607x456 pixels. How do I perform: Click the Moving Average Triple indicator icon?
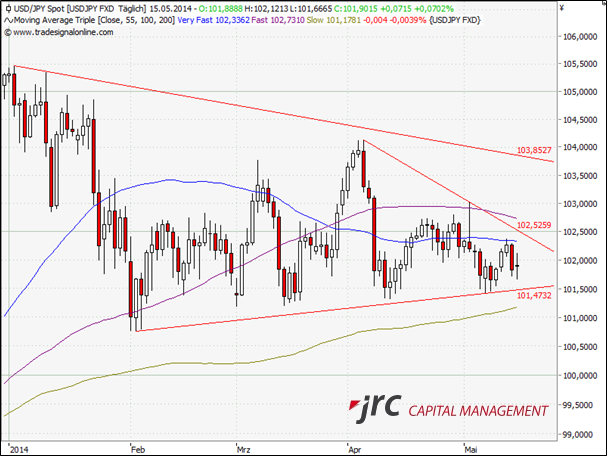[x=8, y=20]
